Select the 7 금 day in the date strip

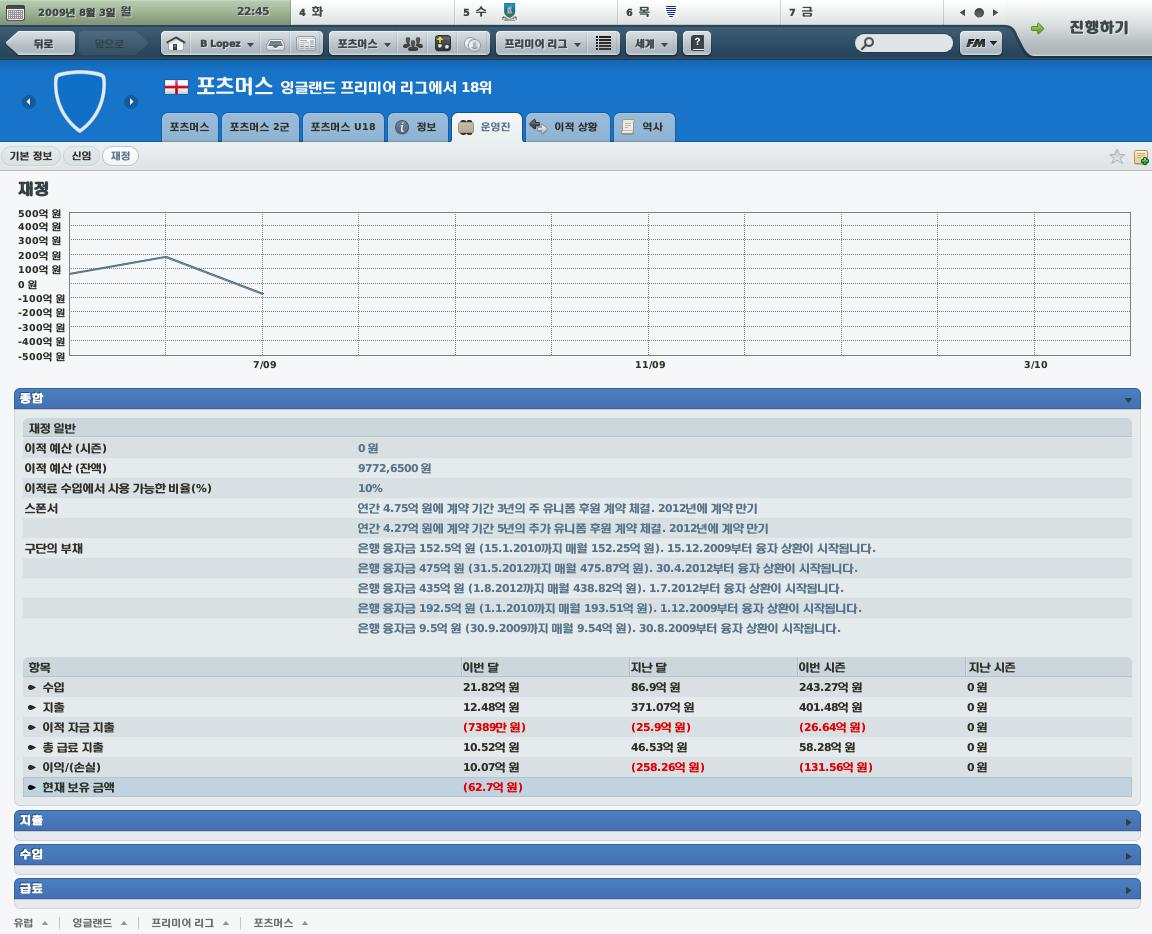(x=861, y=12)
